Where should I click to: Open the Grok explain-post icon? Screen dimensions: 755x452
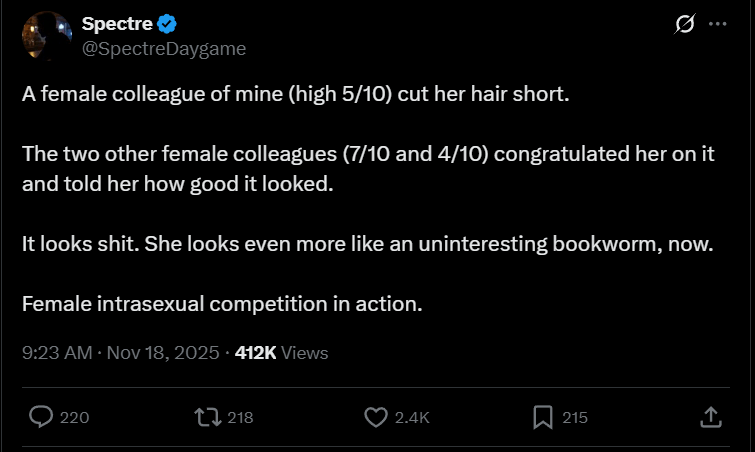[685, 25]
